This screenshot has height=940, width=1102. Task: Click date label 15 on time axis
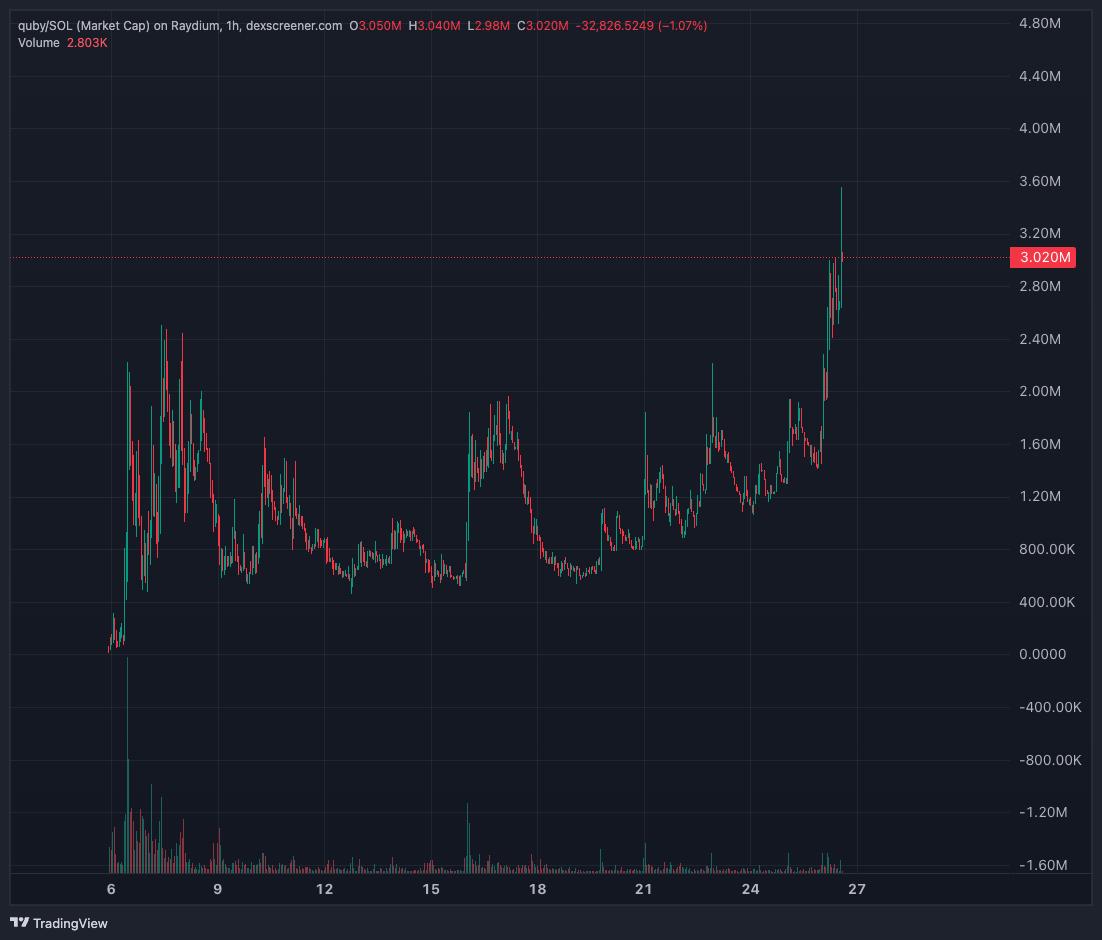click(431, 889)
